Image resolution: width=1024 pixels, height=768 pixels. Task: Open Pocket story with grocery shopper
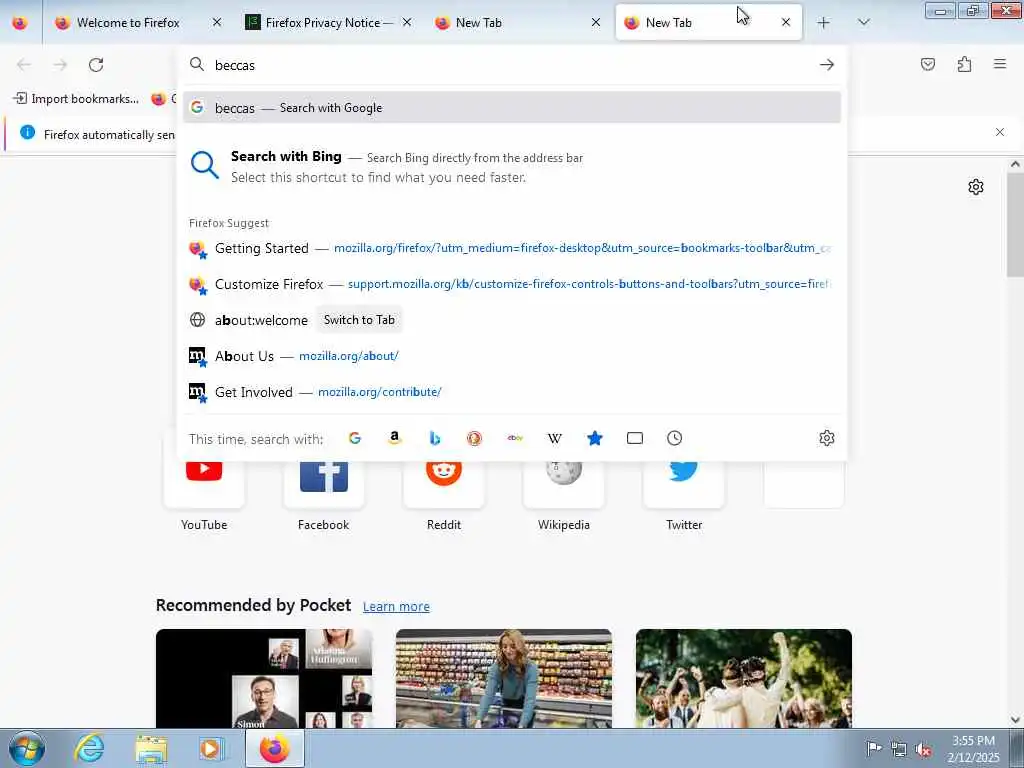coord(504,679)
